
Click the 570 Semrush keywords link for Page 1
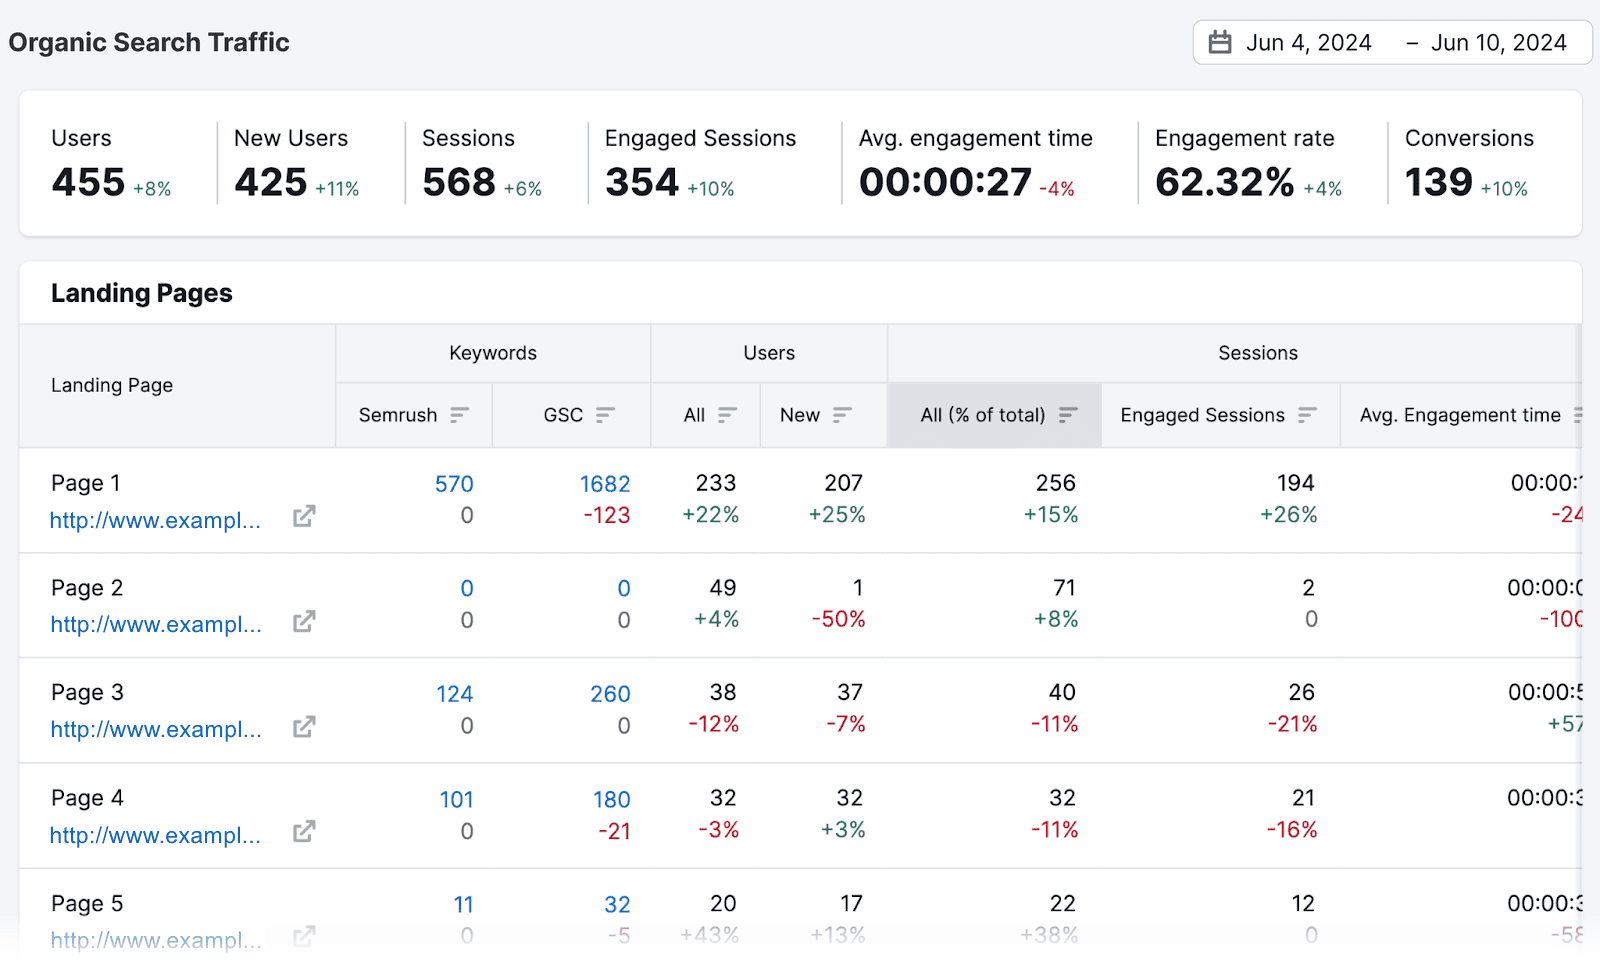(454, 483)
